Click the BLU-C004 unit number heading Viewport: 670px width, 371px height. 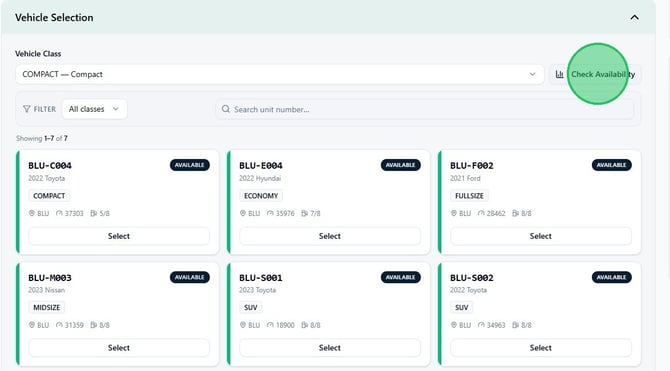coord(50,166)
